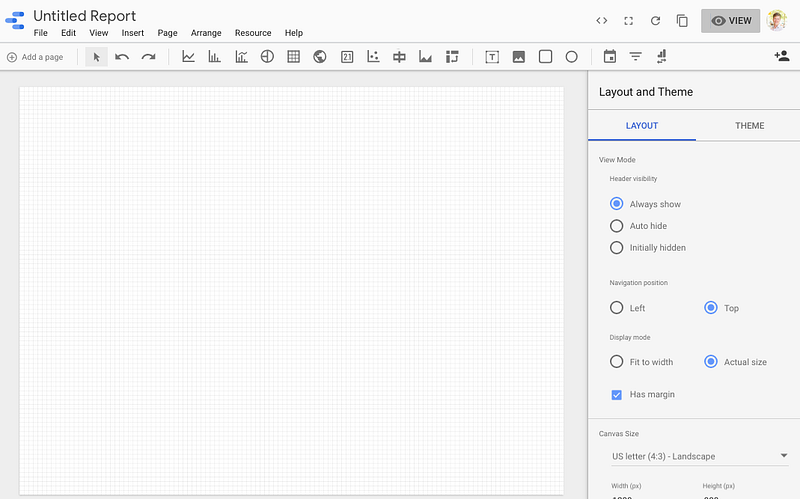The width and height of the screenshot is (800, 499).
Task: Open the Arrange menu
Action: click(206, 33)
